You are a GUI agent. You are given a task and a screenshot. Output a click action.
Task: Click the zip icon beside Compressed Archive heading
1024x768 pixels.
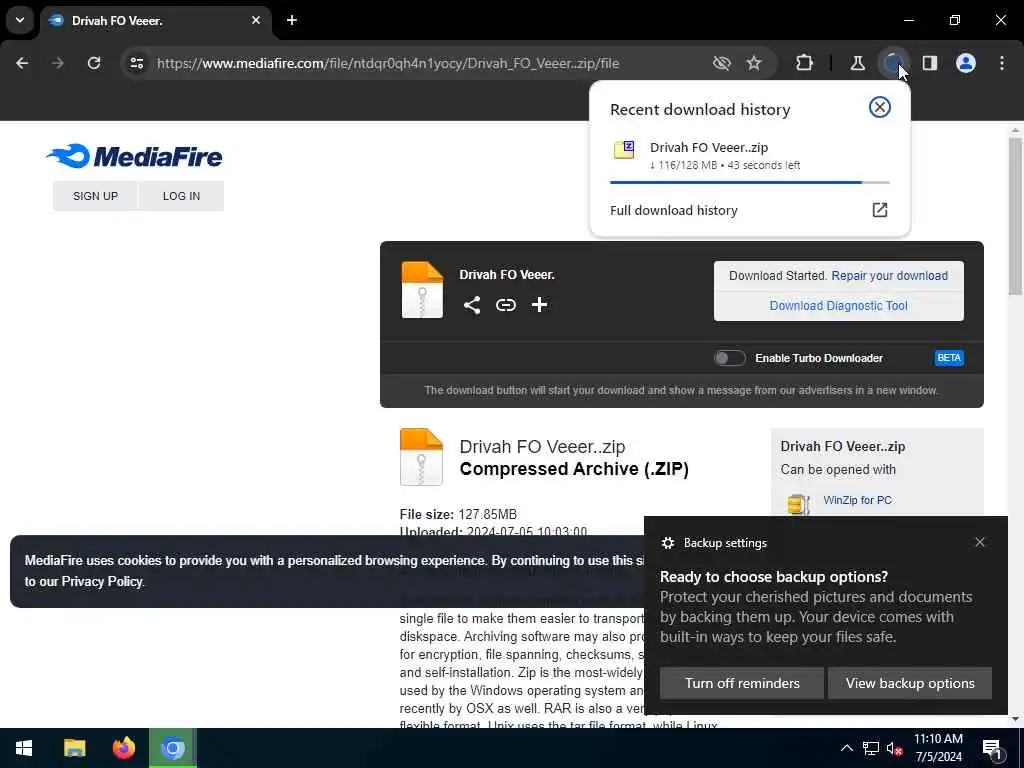tap(421, 457)
